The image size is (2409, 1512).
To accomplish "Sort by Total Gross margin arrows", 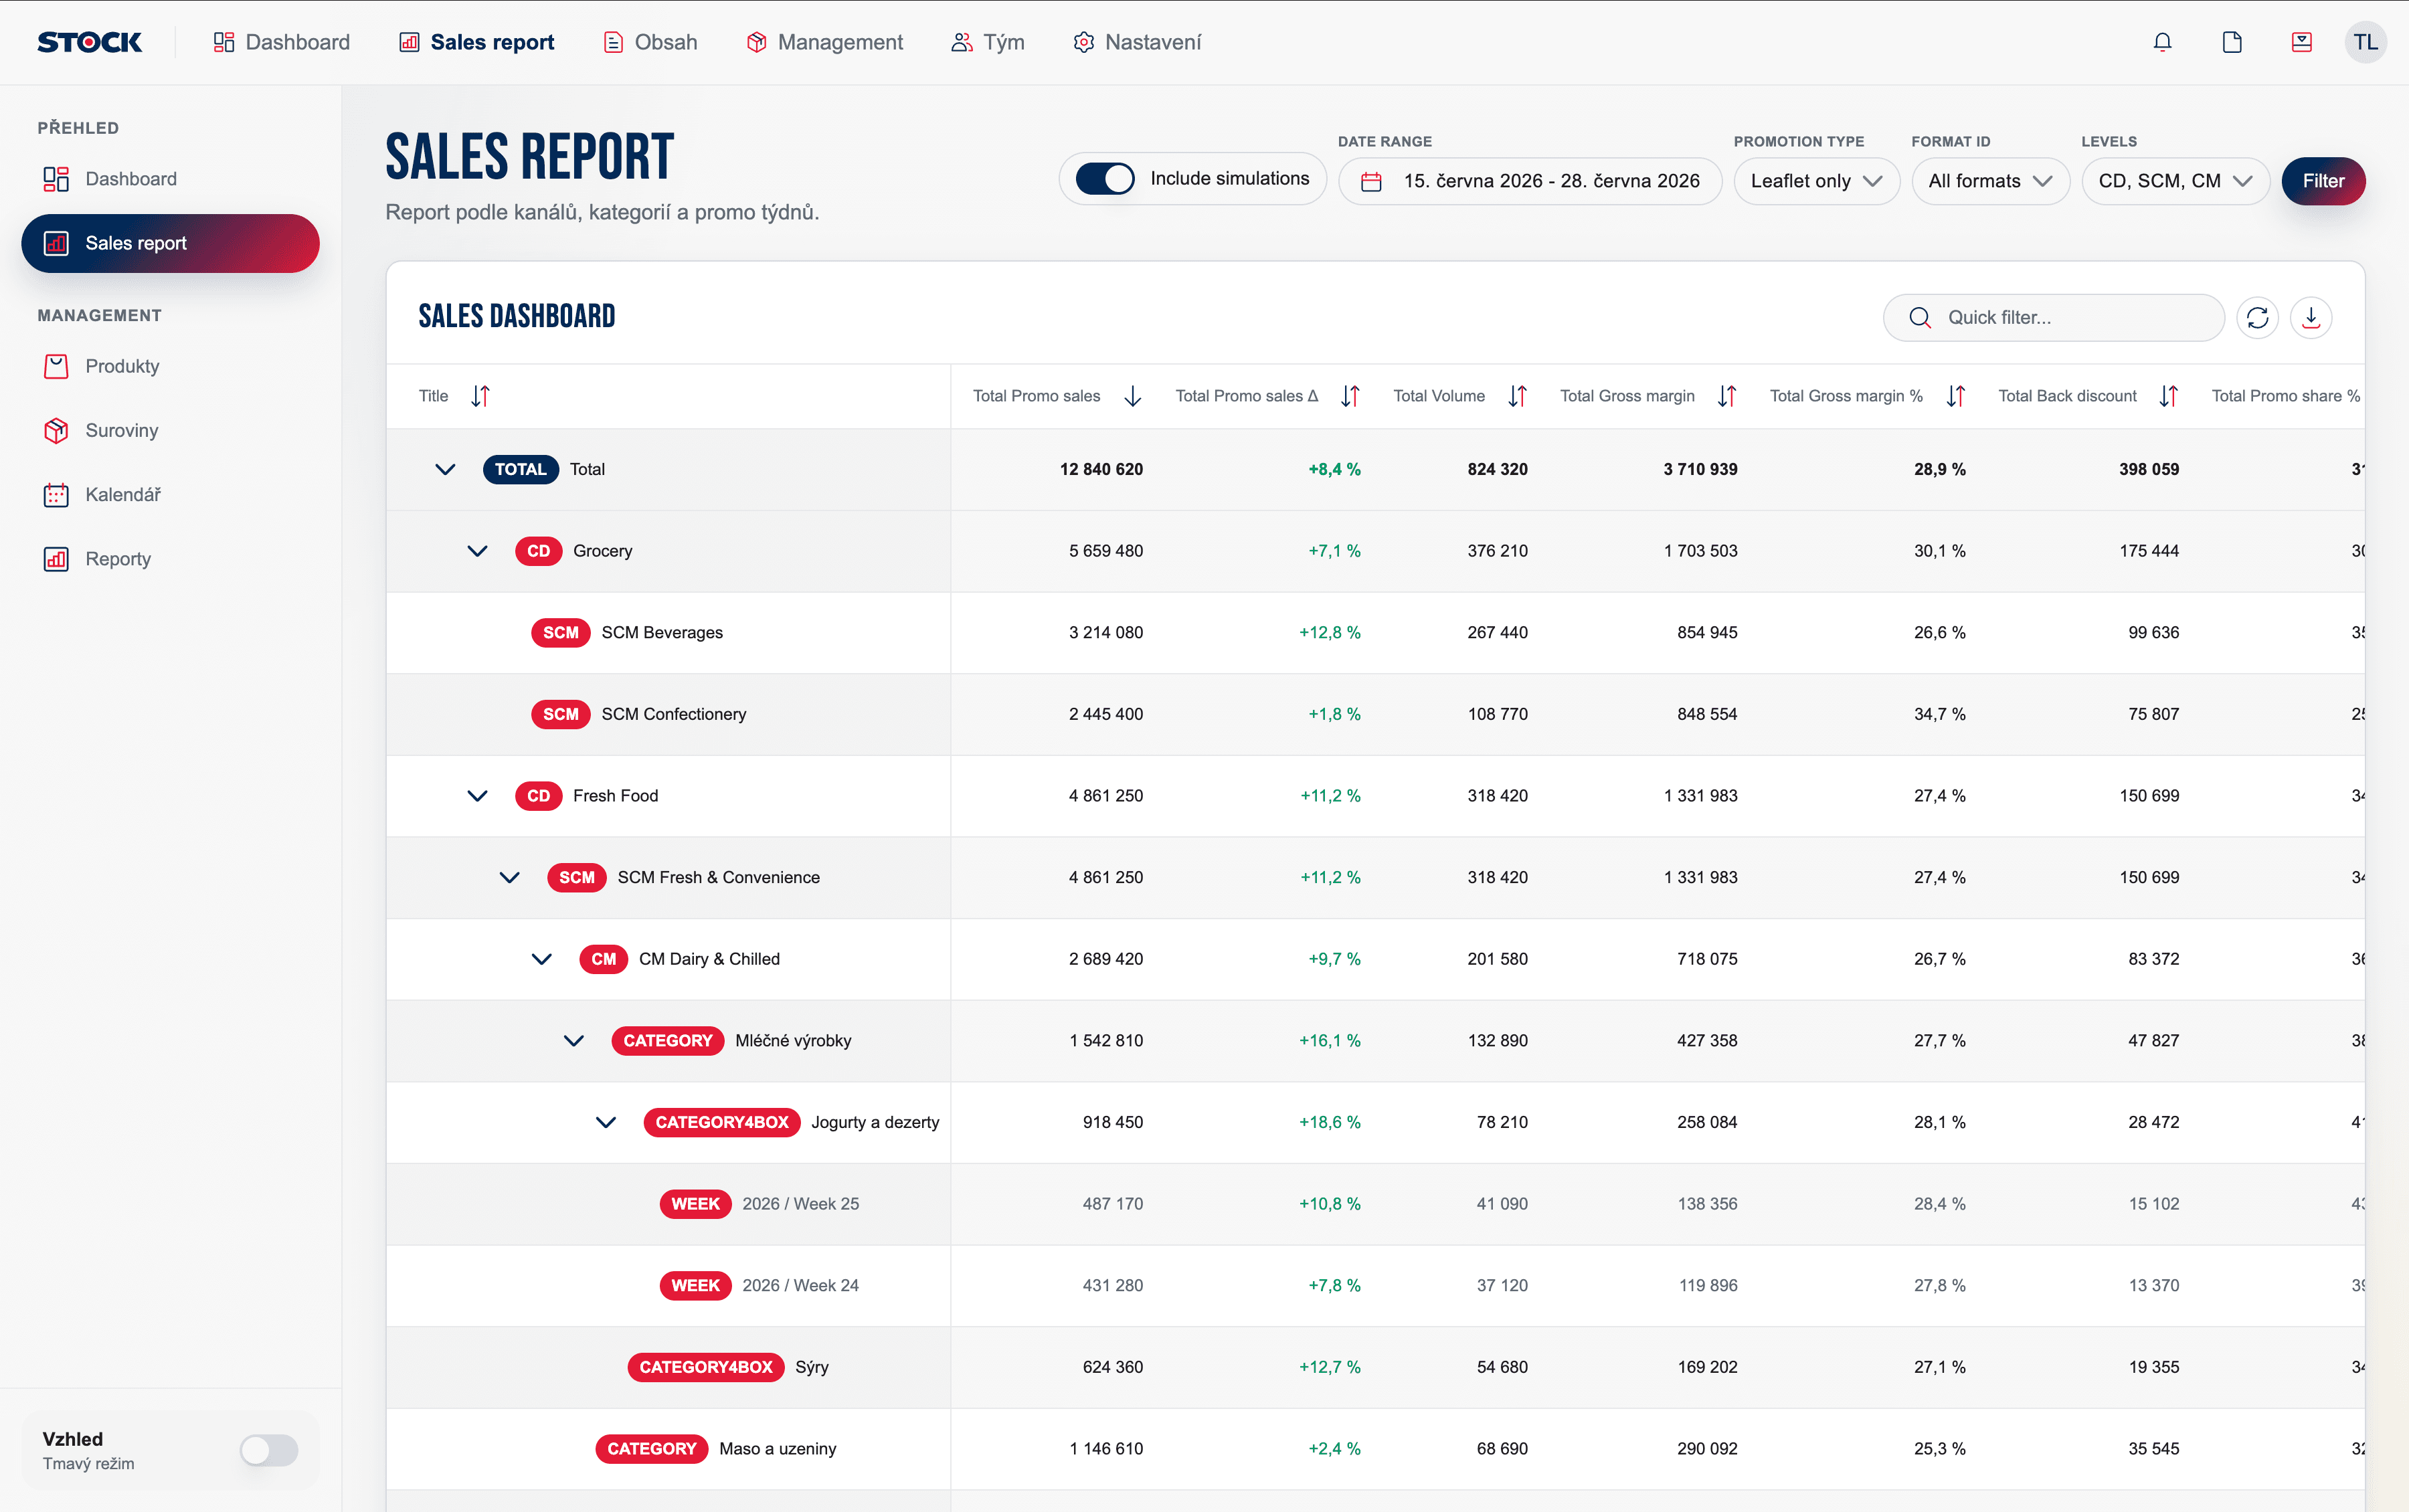I will pyautogui.click(x=1727, y=396).
